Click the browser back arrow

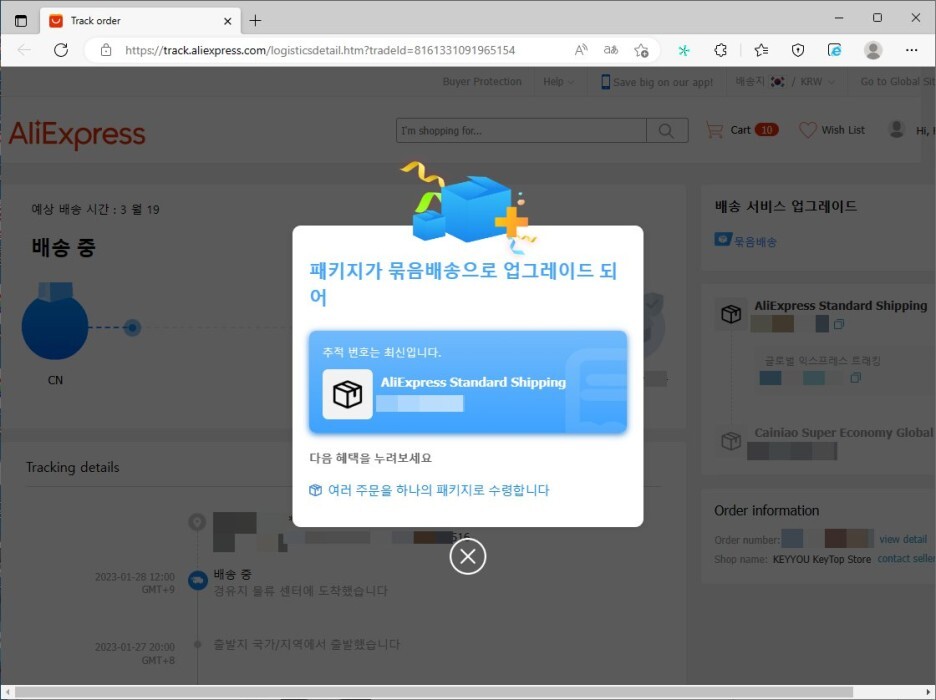[24, 50]
